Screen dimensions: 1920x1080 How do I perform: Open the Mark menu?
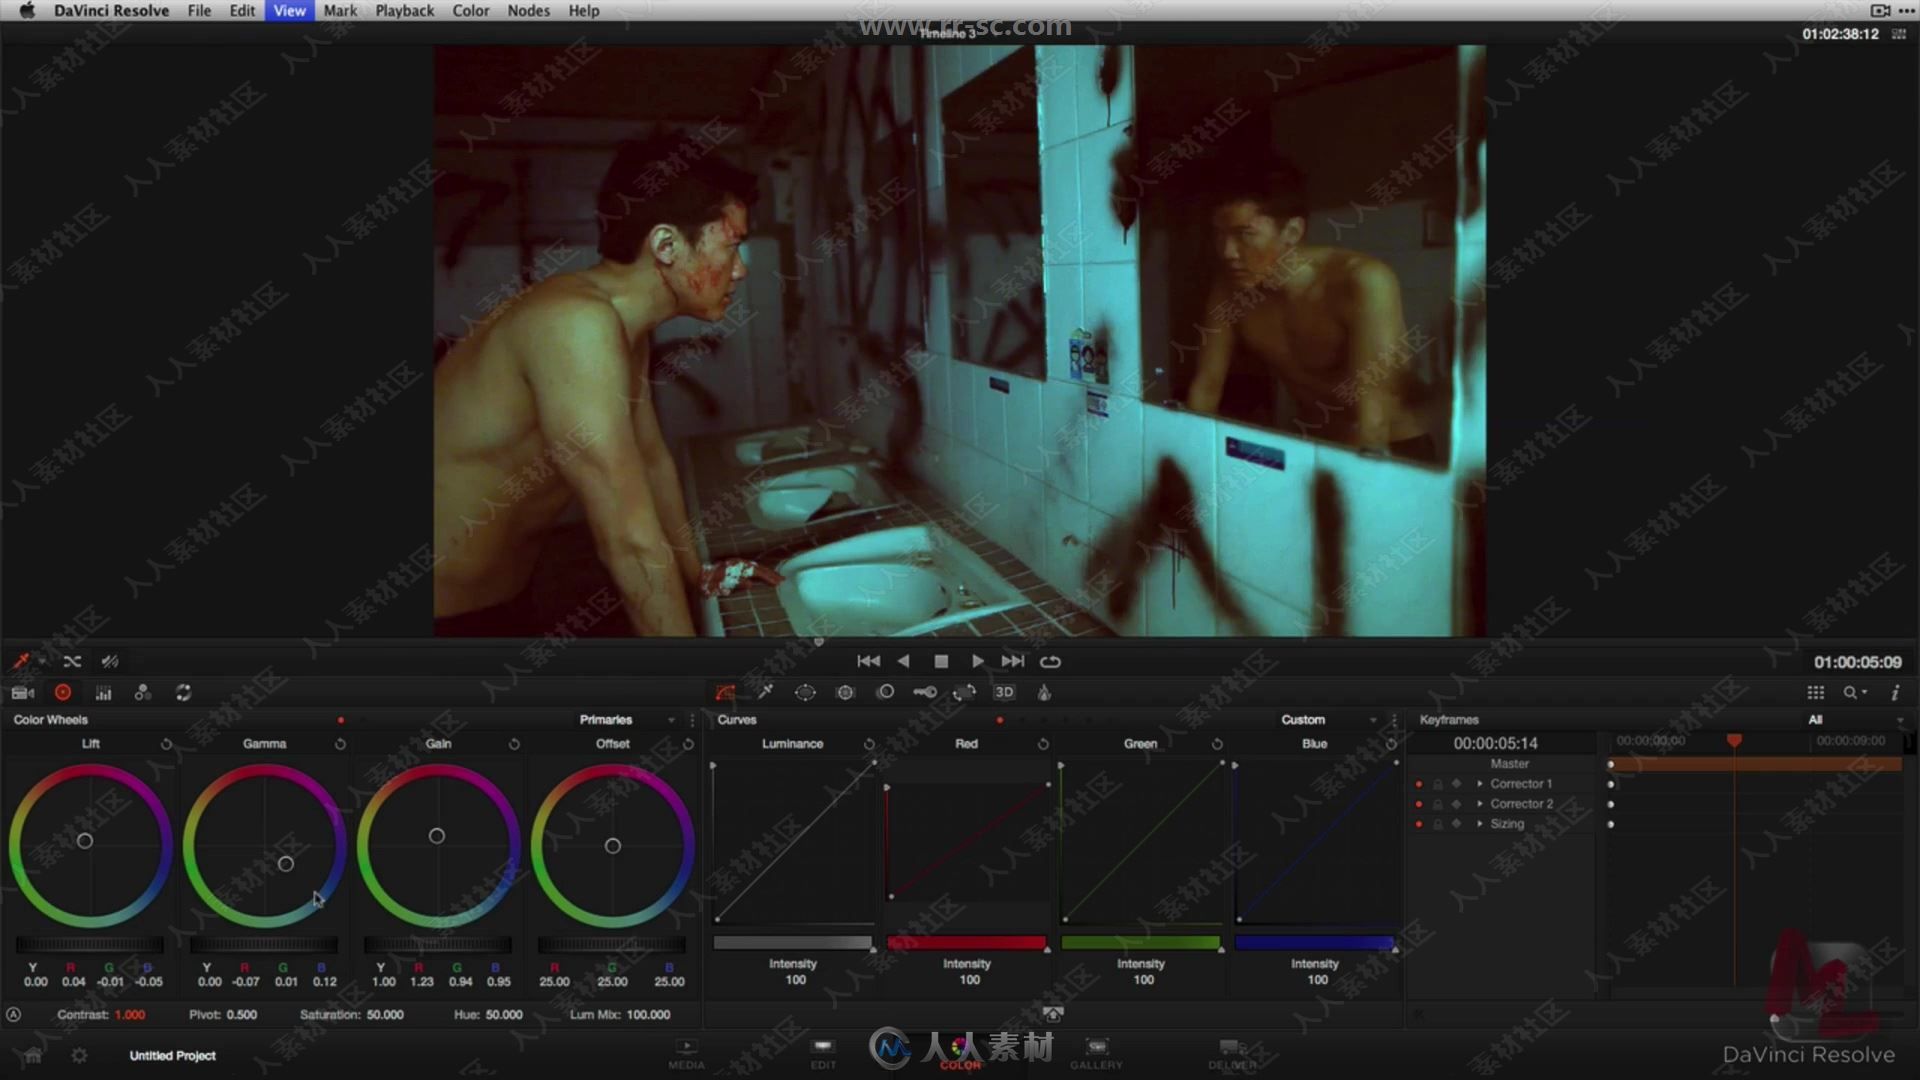(x=340, y=10)
